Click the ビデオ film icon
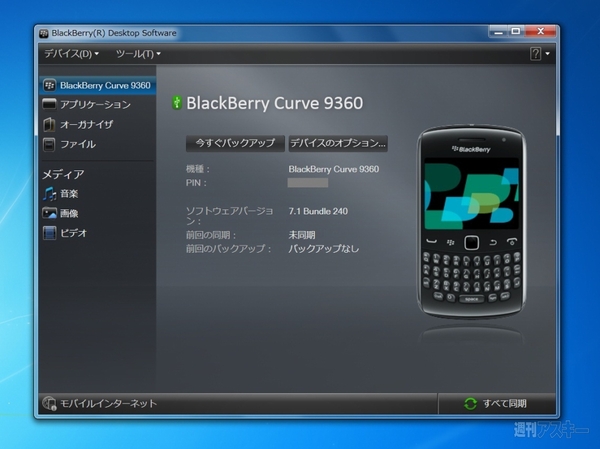This screenshot has width=600, height=449. click(x=49, y=233)
